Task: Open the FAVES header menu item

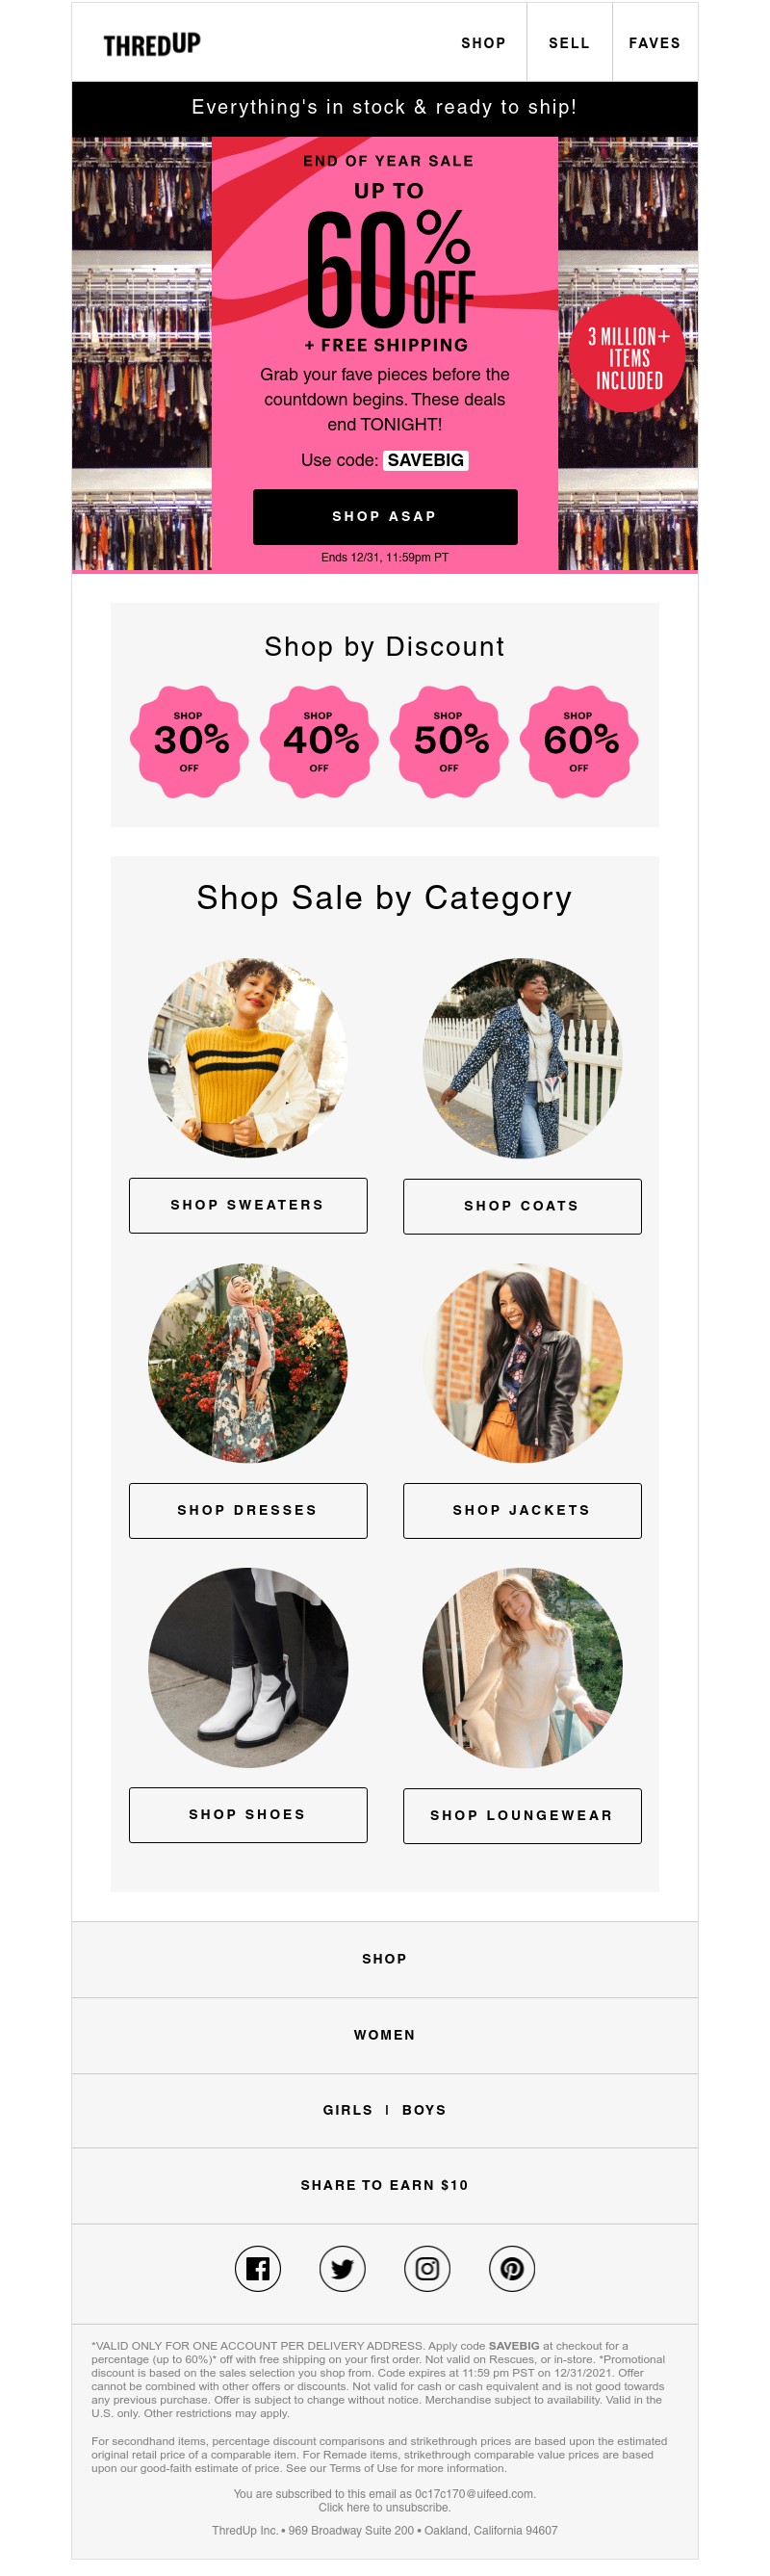Action: 654,43
